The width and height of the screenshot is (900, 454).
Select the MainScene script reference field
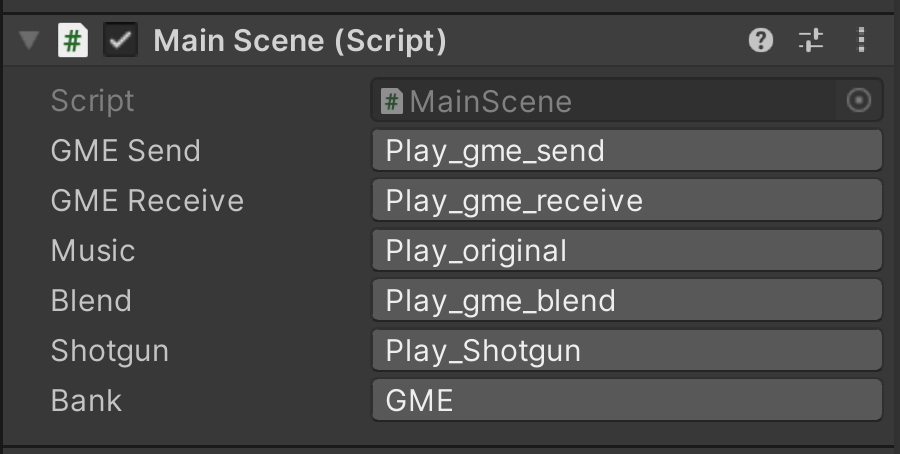point(600,101)
